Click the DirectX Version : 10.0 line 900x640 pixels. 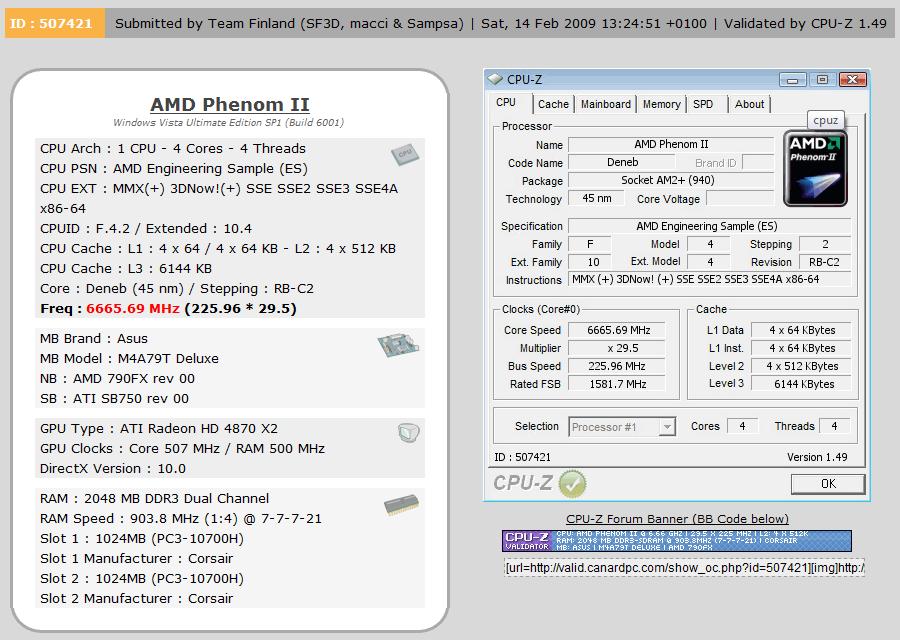tap(112, 469)
